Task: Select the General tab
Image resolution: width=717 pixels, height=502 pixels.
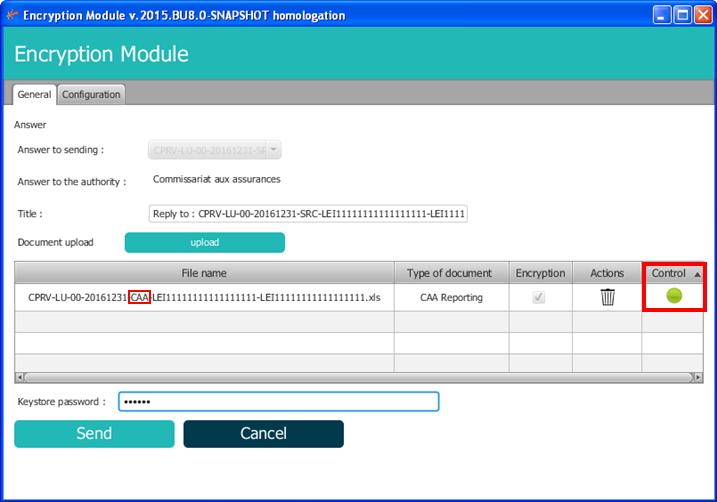Action: pos(34,94)
